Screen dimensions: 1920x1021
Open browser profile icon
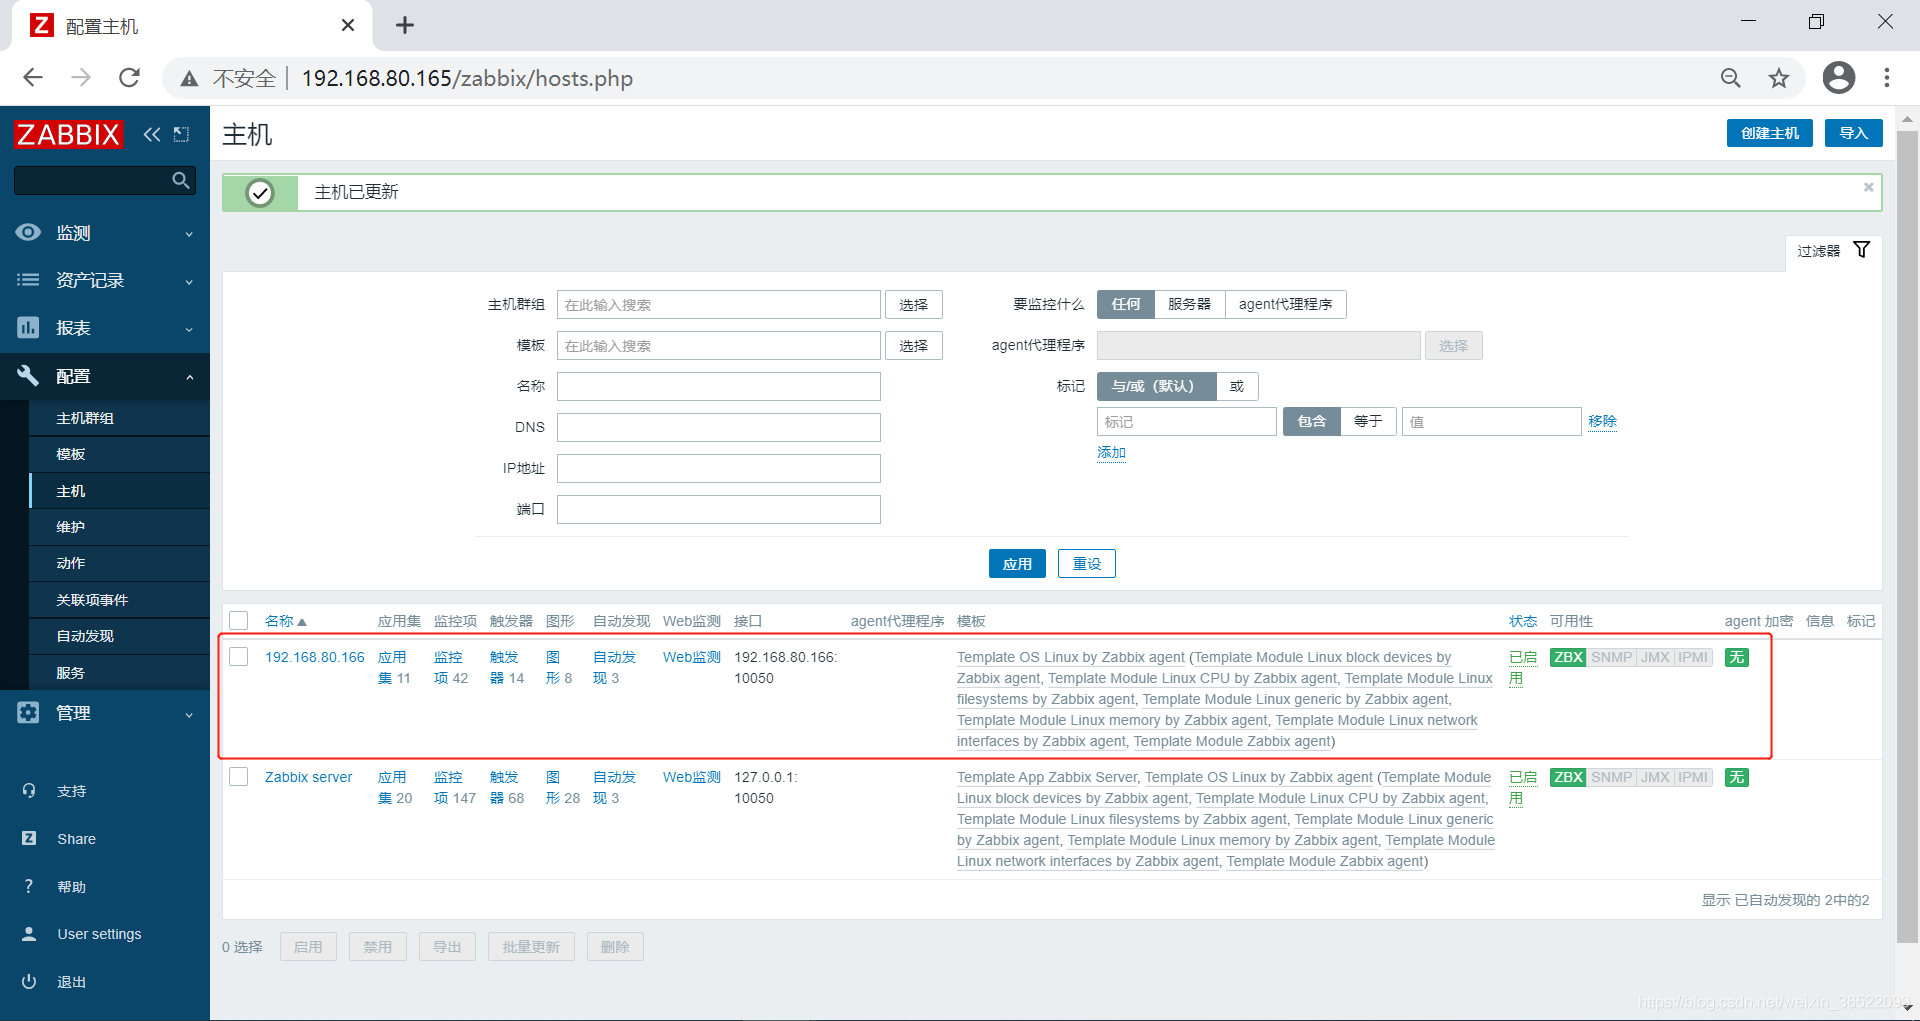(1838, 78)
